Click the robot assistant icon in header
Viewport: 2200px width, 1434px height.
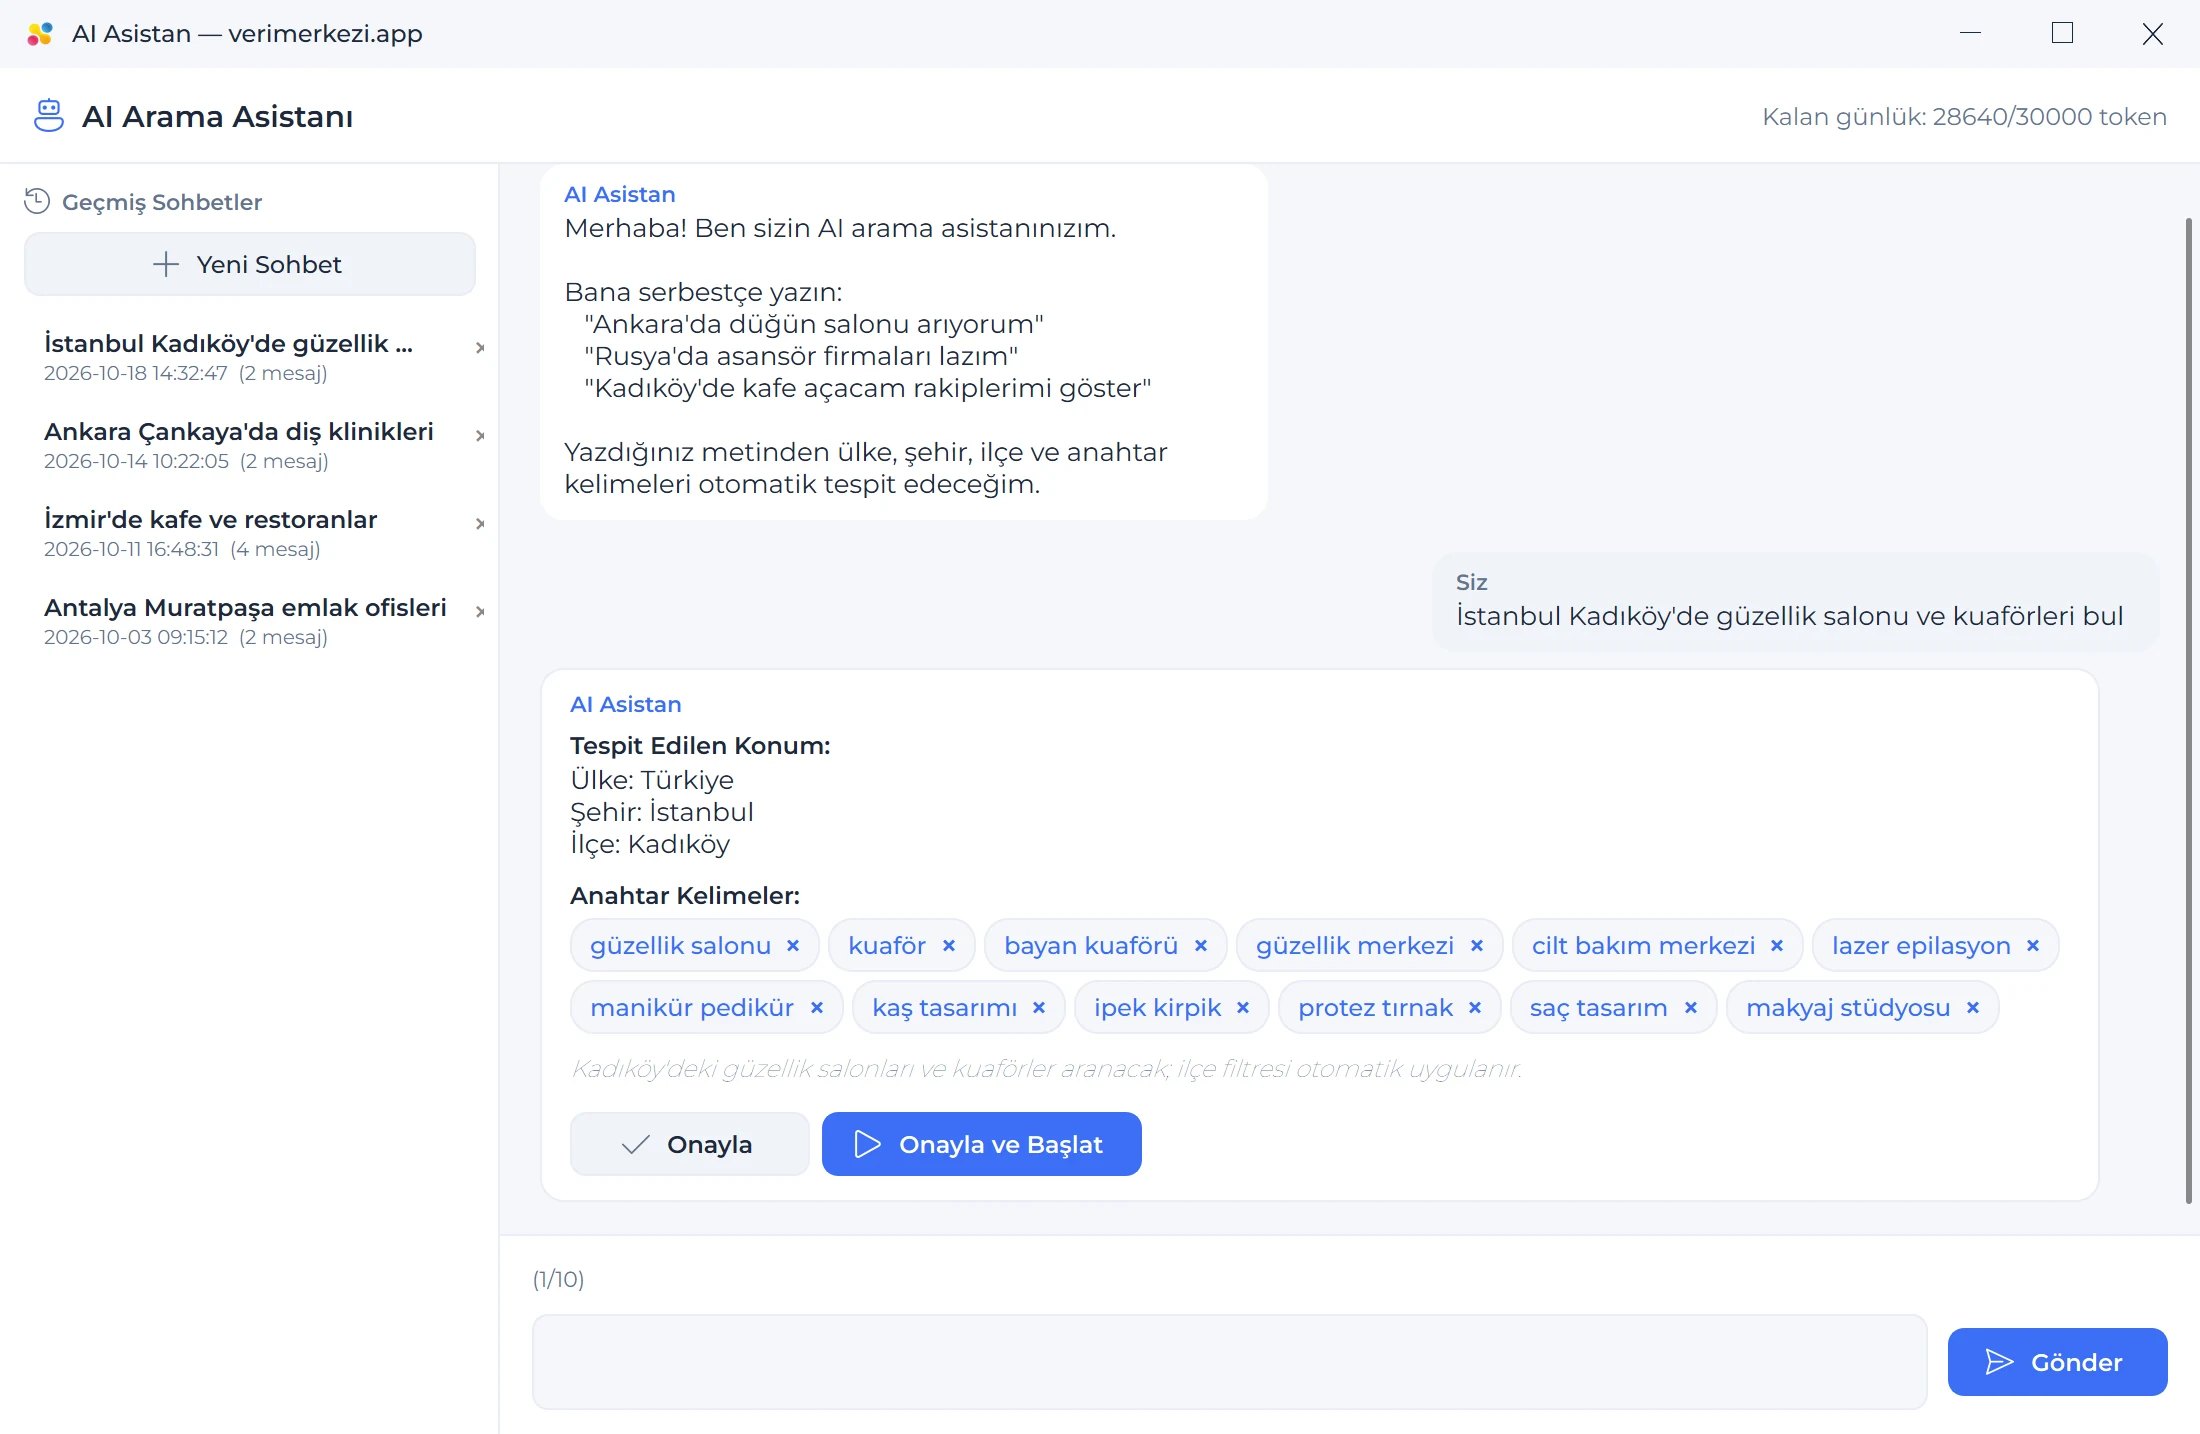coord(48,116)
